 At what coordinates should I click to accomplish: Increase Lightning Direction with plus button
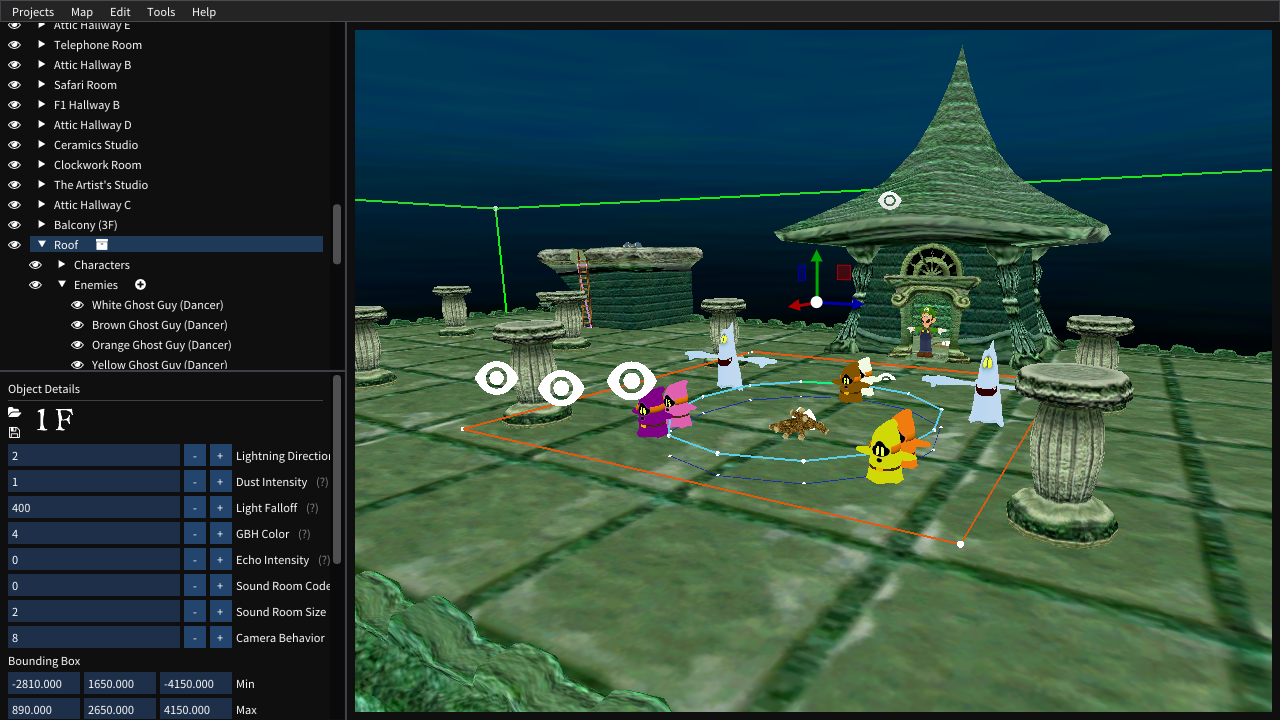coord(220,456)
